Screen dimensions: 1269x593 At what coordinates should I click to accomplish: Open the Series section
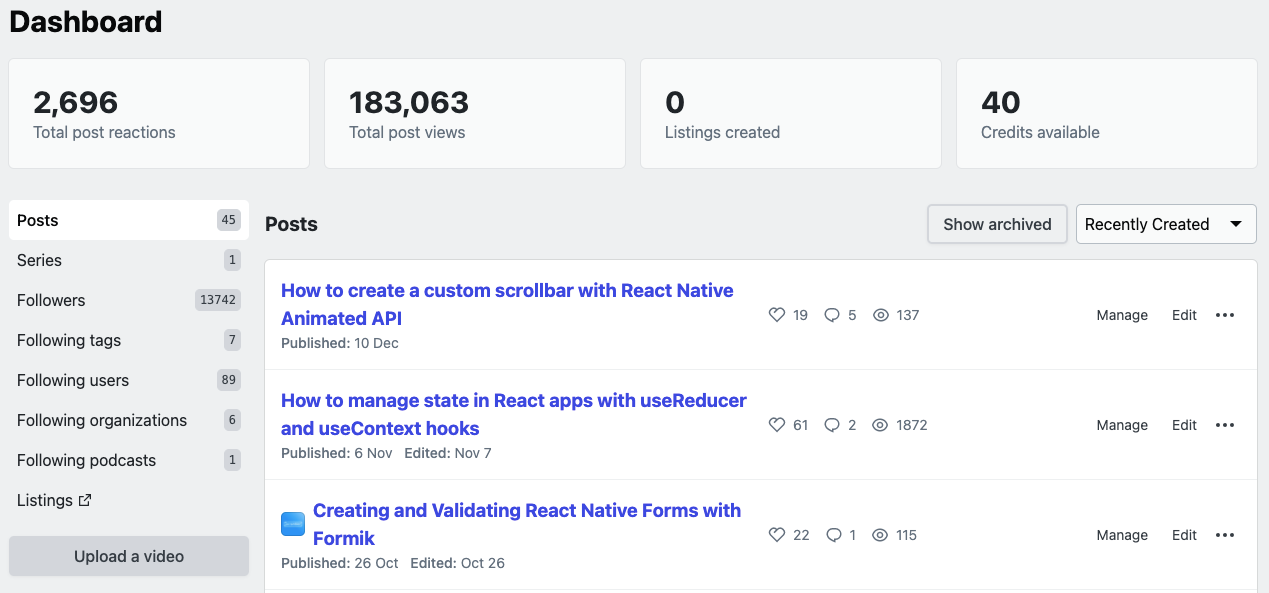(x=40, y=260)
